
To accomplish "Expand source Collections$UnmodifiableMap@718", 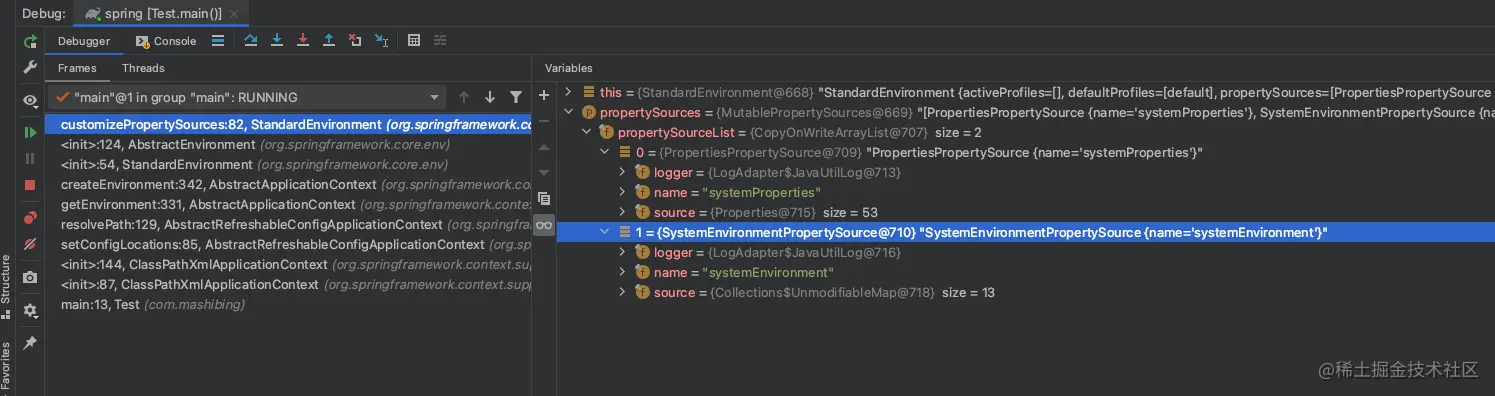I will [x=622, y=292].
